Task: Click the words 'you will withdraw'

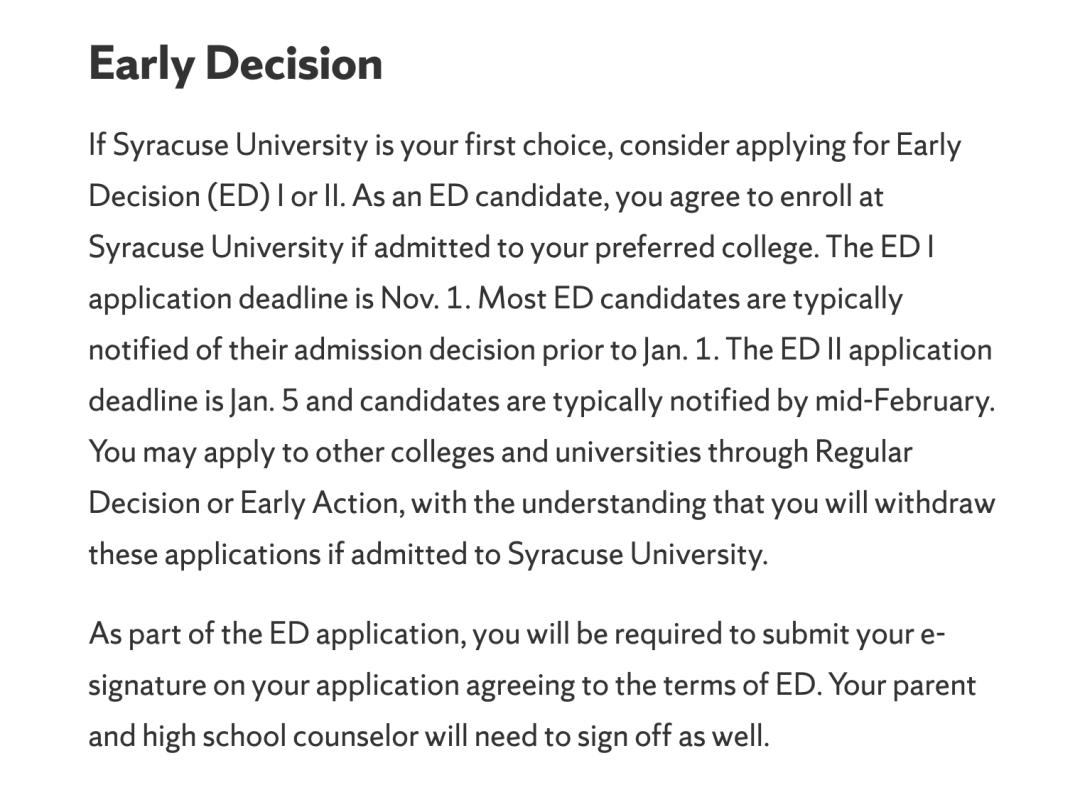Action: click(x=883, y=503)
